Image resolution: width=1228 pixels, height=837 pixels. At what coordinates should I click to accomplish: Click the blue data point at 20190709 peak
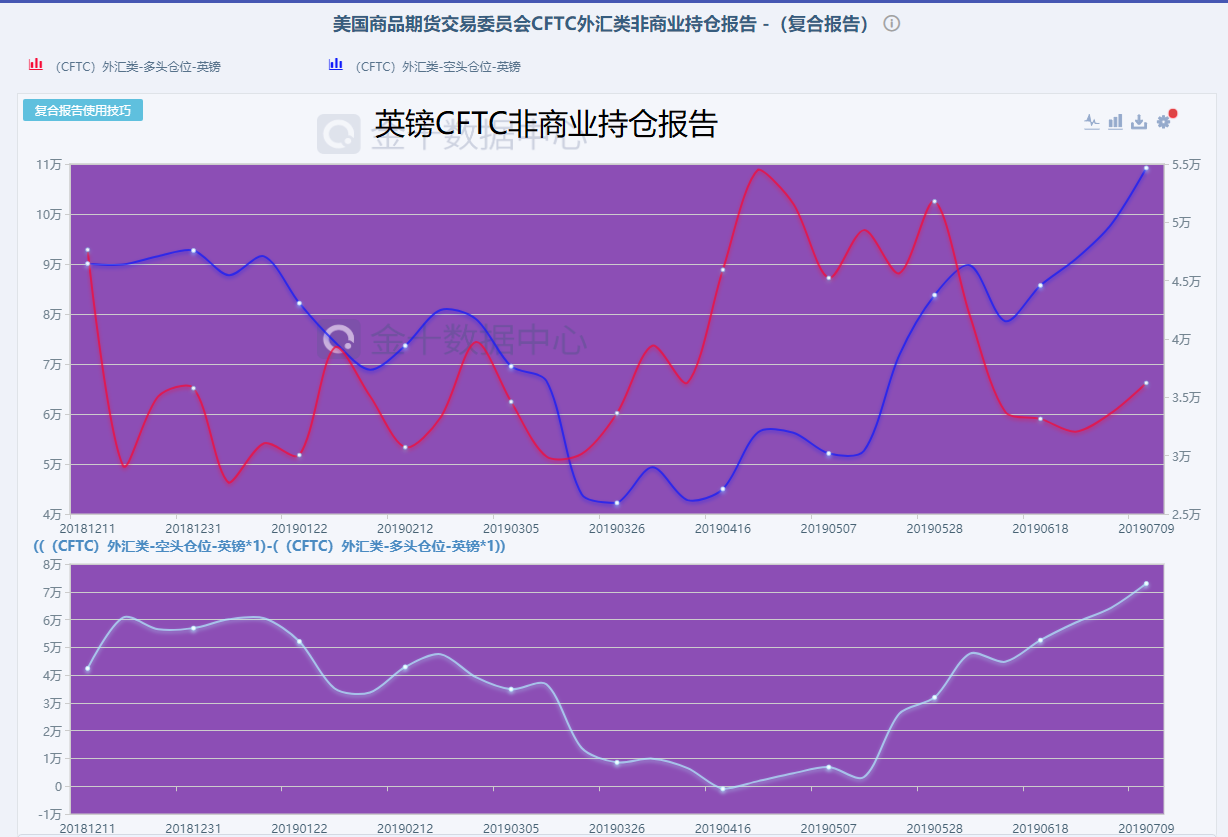click(1146, 169)
